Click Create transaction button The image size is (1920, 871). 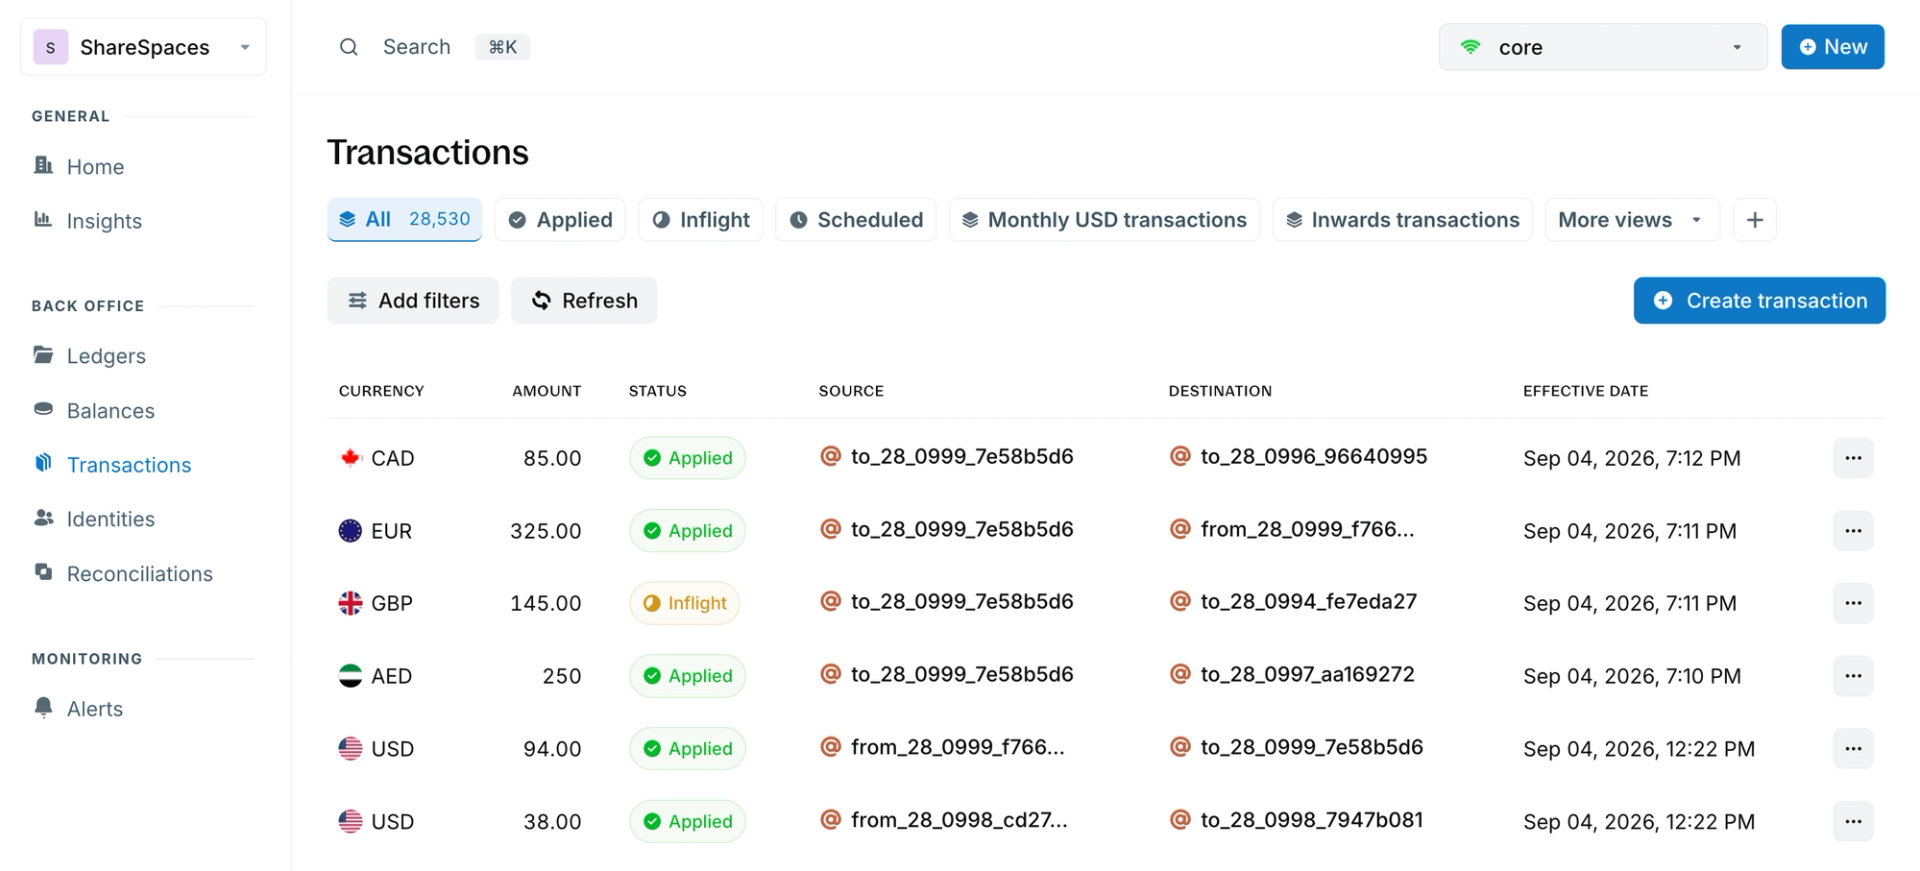tap(1759, 301)
